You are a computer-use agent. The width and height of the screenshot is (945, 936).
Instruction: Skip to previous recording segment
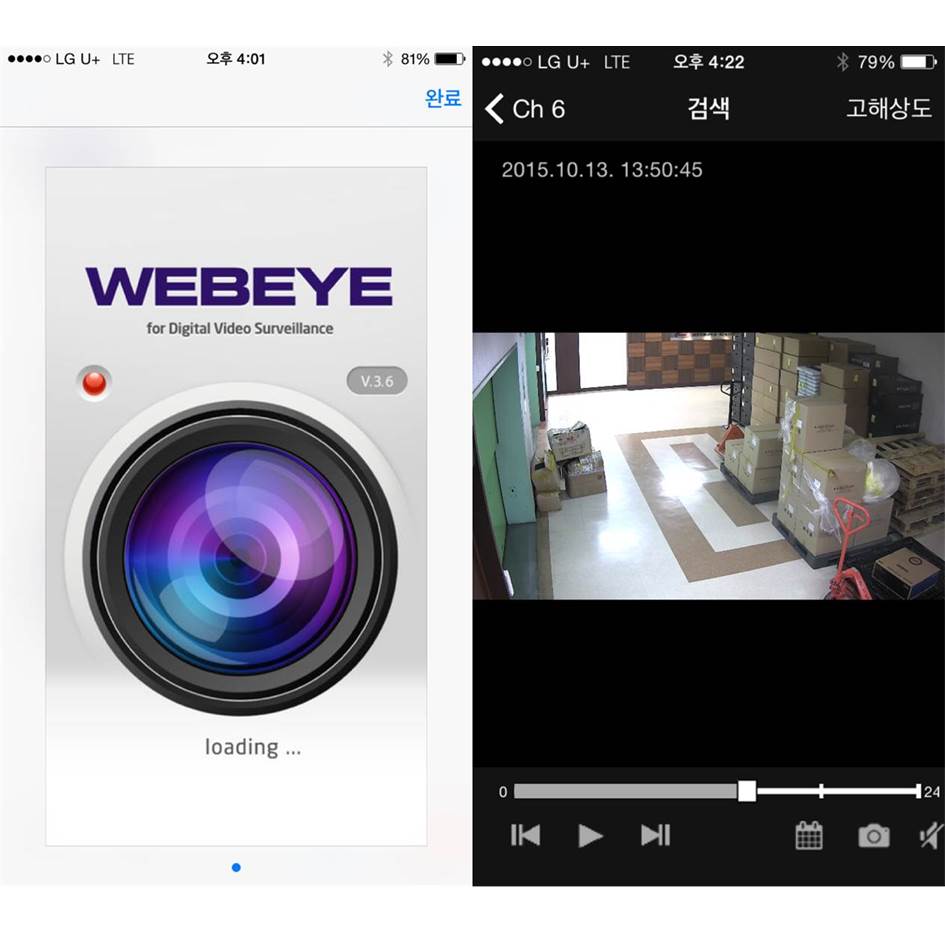click(525, 835)
